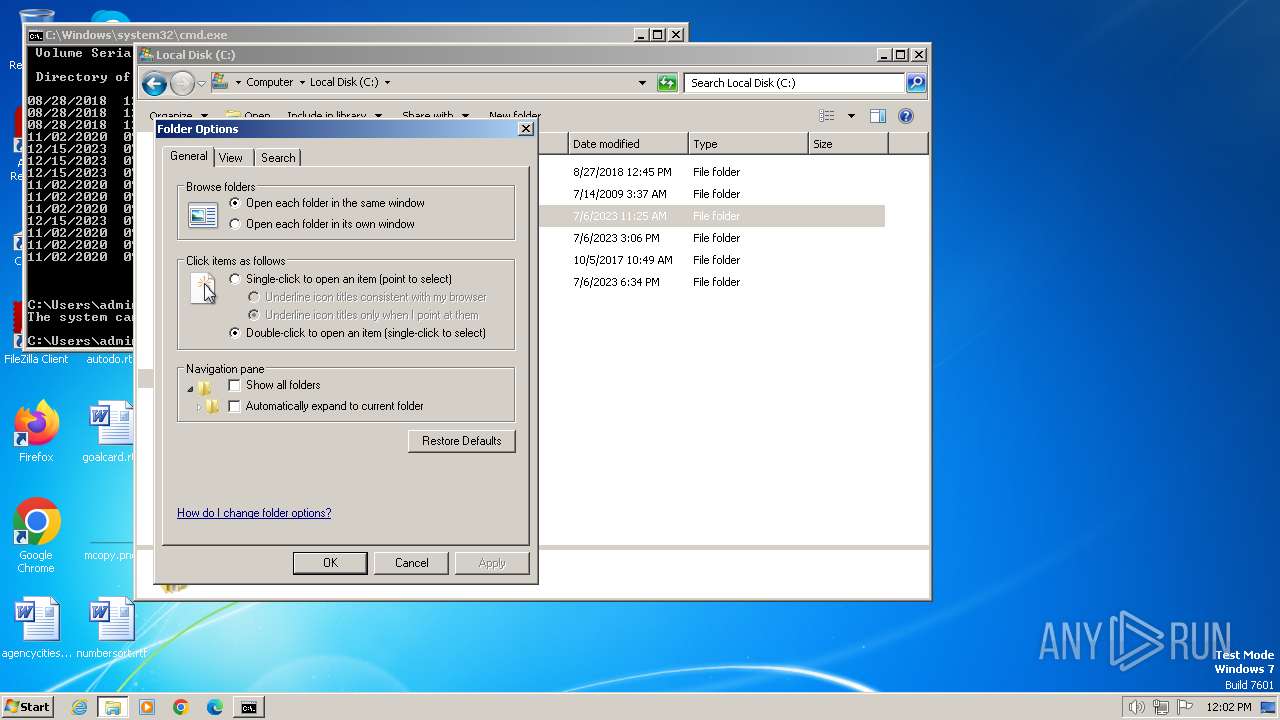Open the Share with menu
The width and height of the screenshot is (1280, 720).
pos(433,116)
